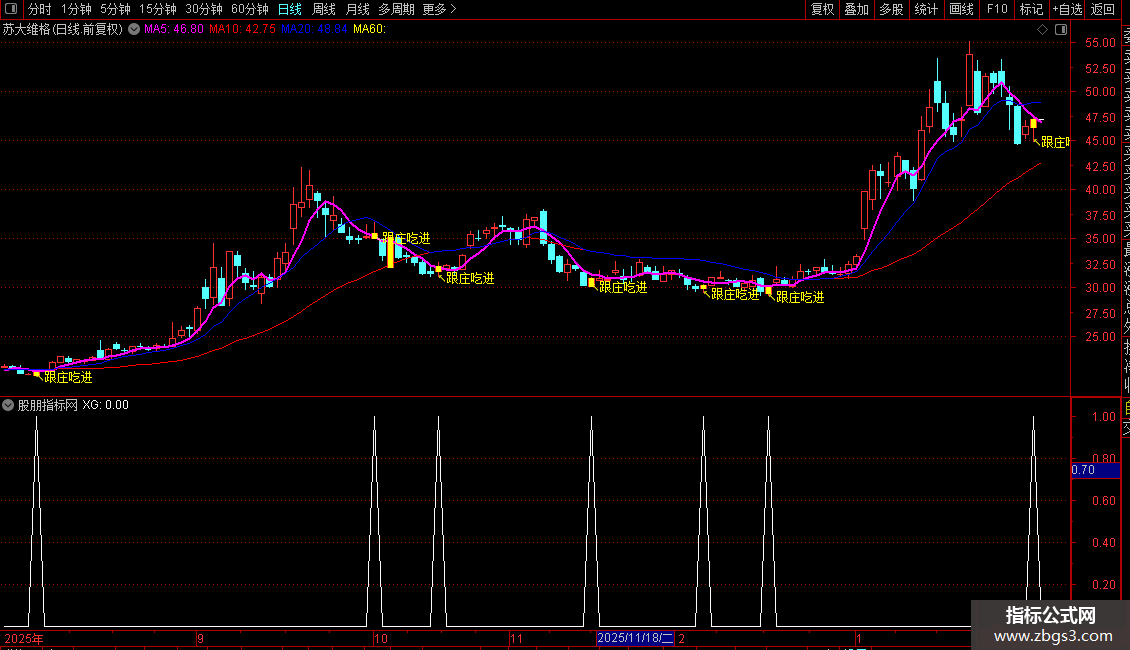Click the 复权 adjustment button
This screenshot has width=1130, height=650.
click(x=822, y=10)
